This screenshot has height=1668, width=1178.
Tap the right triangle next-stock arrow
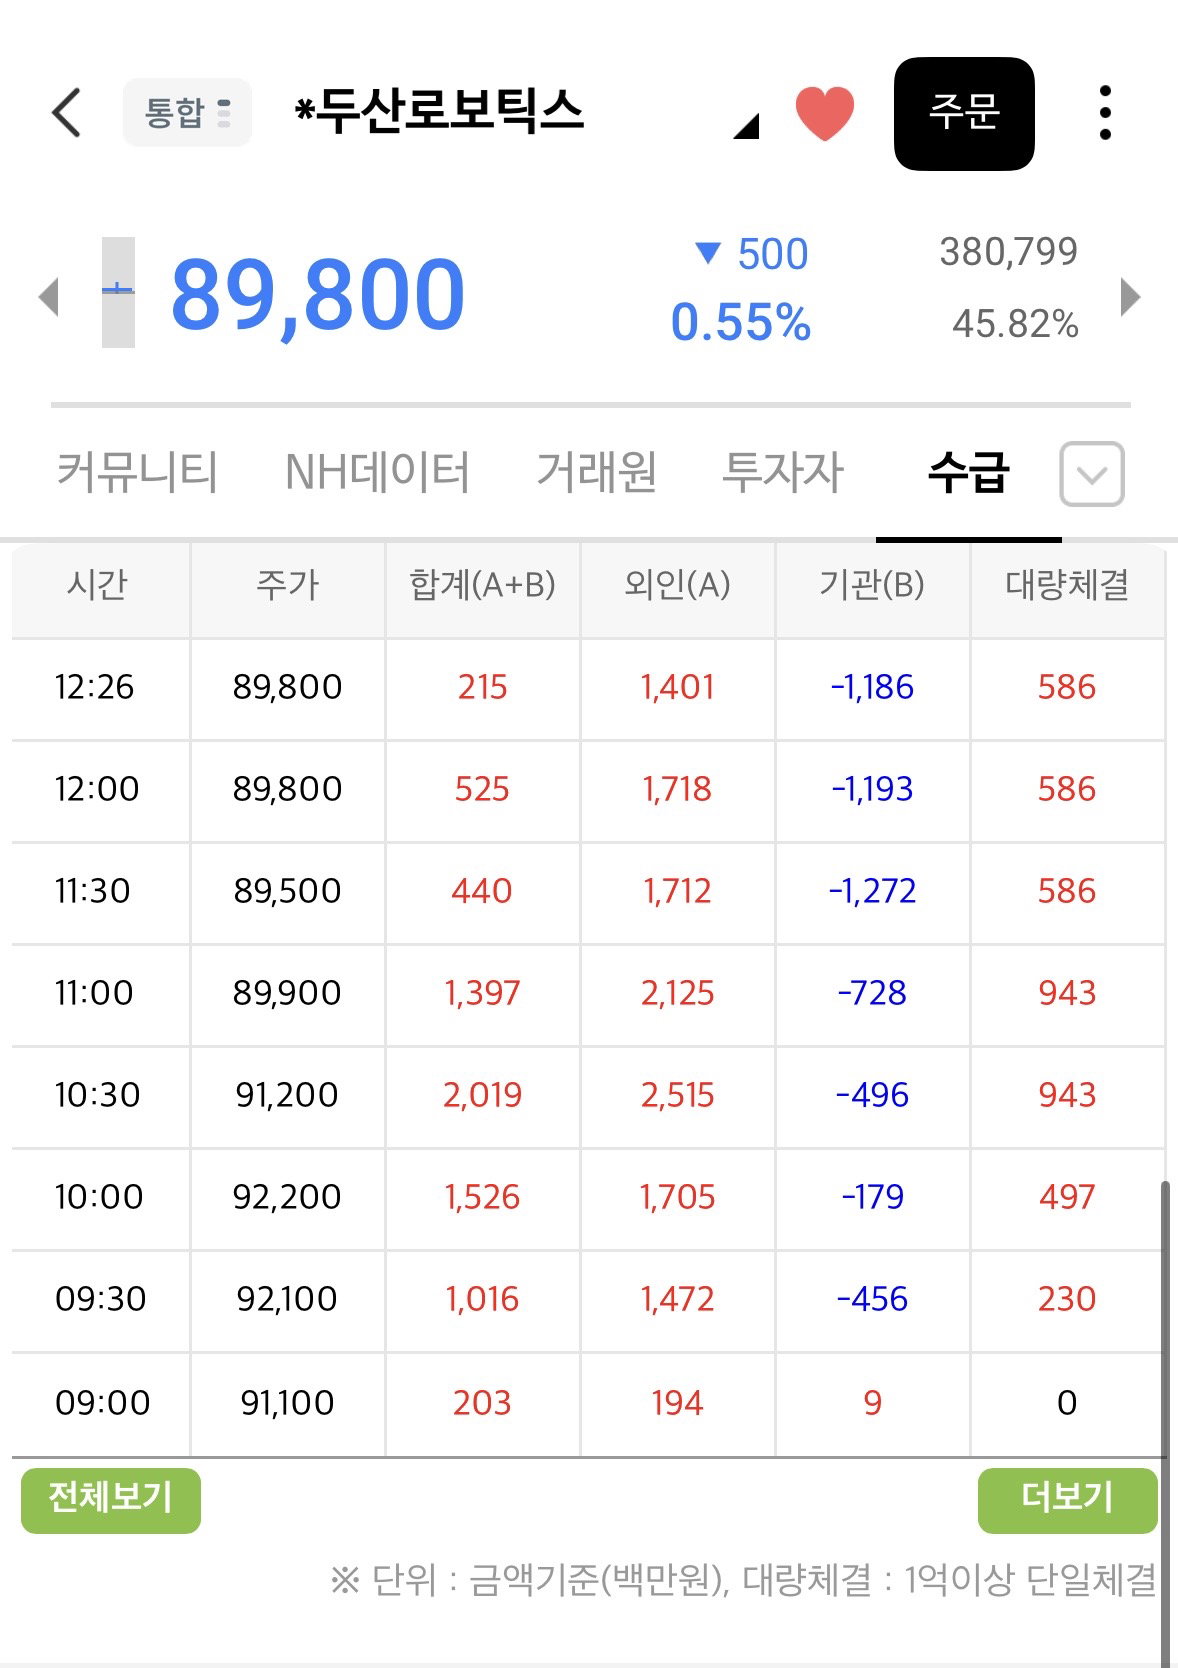(1130, 297)
